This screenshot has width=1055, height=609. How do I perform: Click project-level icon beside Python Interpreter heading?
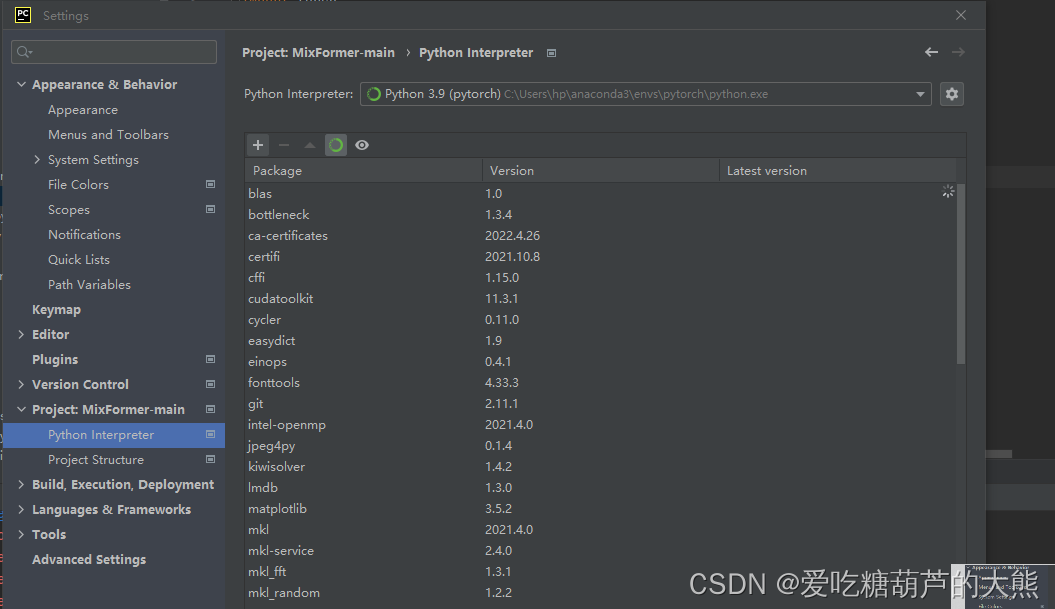551,53
